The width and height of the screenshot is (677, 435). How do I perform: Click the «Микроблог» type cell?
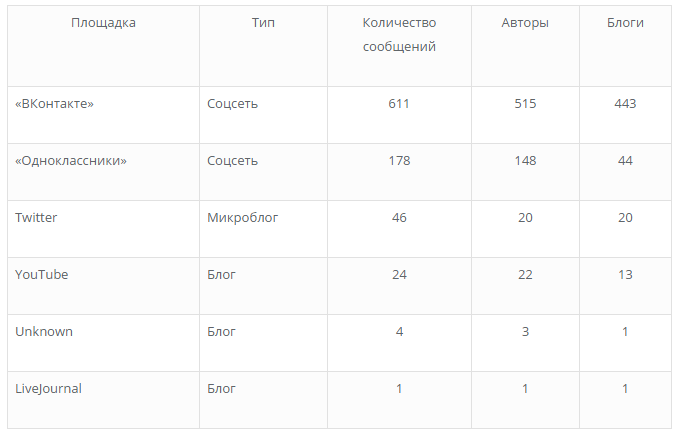coord(241,218)
